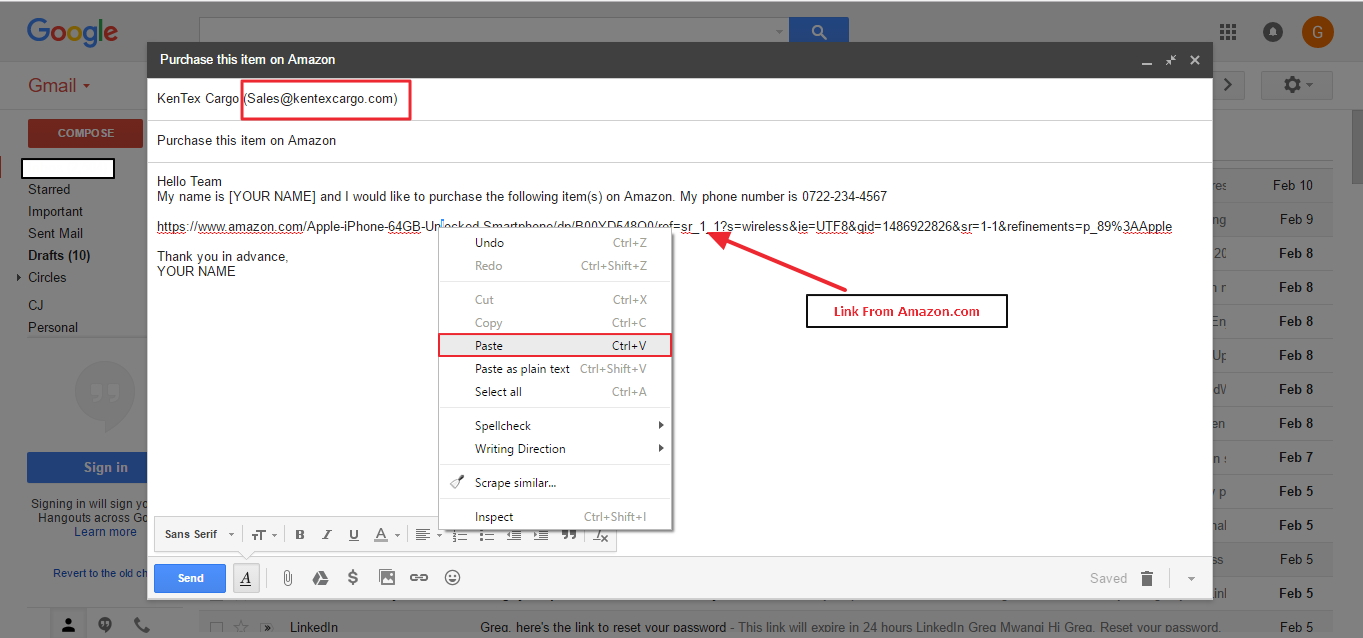Insert a link using the chain icon

419,578
